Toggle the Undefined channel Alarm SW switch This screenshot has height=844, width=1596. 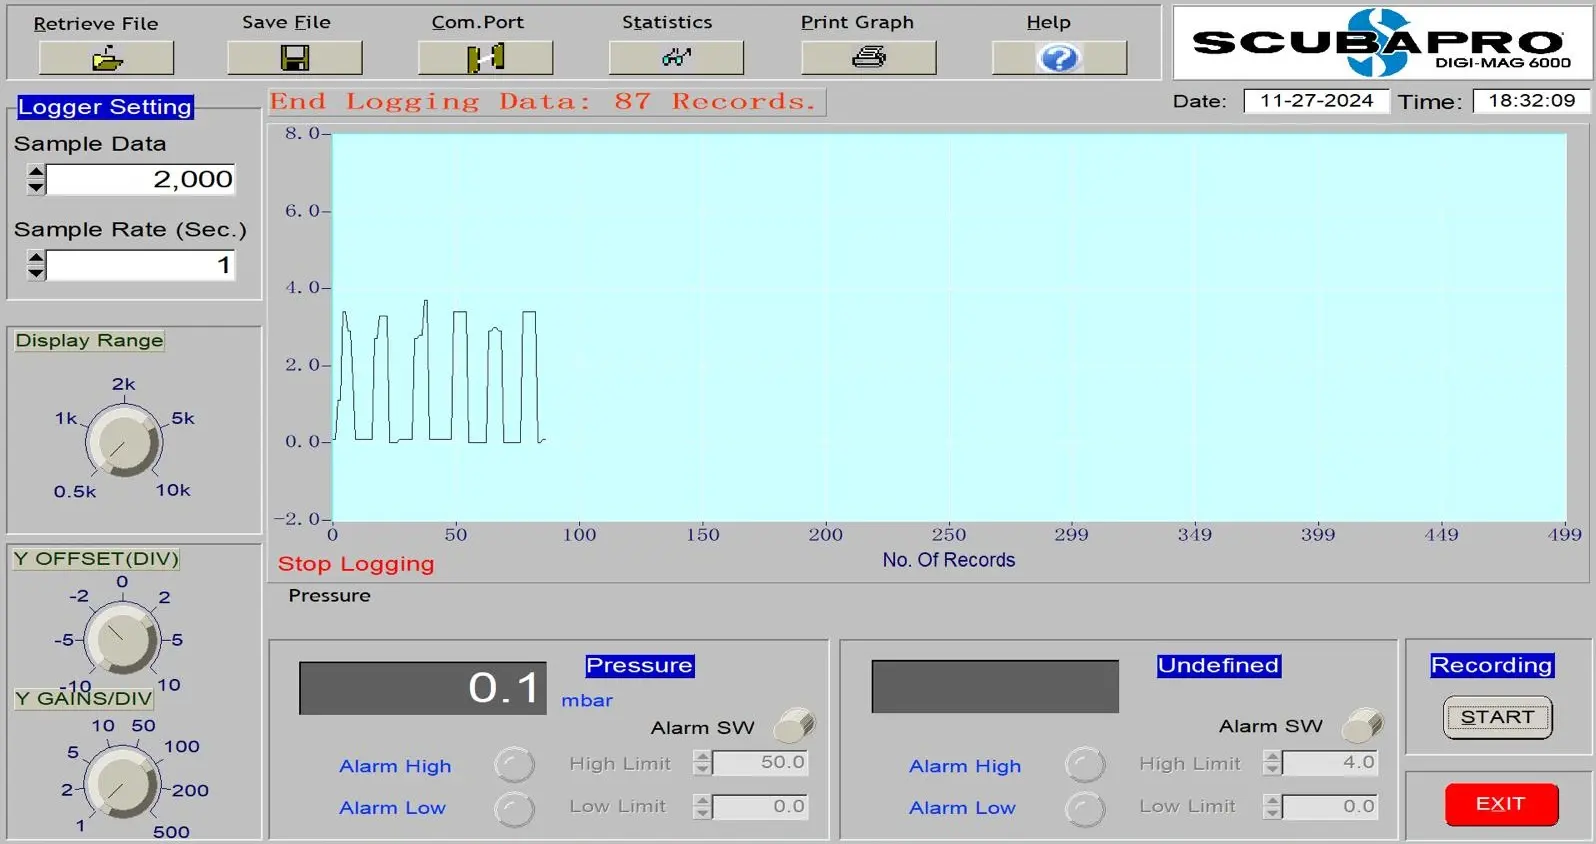pyautogui.click(x=1362, y=725)
